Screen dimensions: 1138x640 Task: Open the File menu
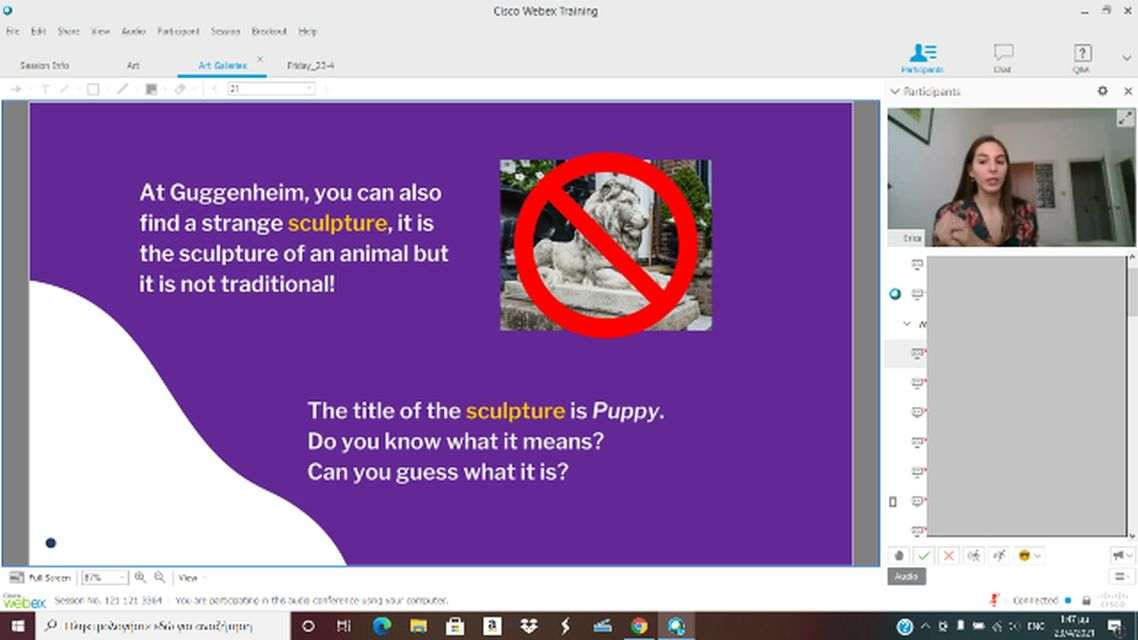[12, 31]
